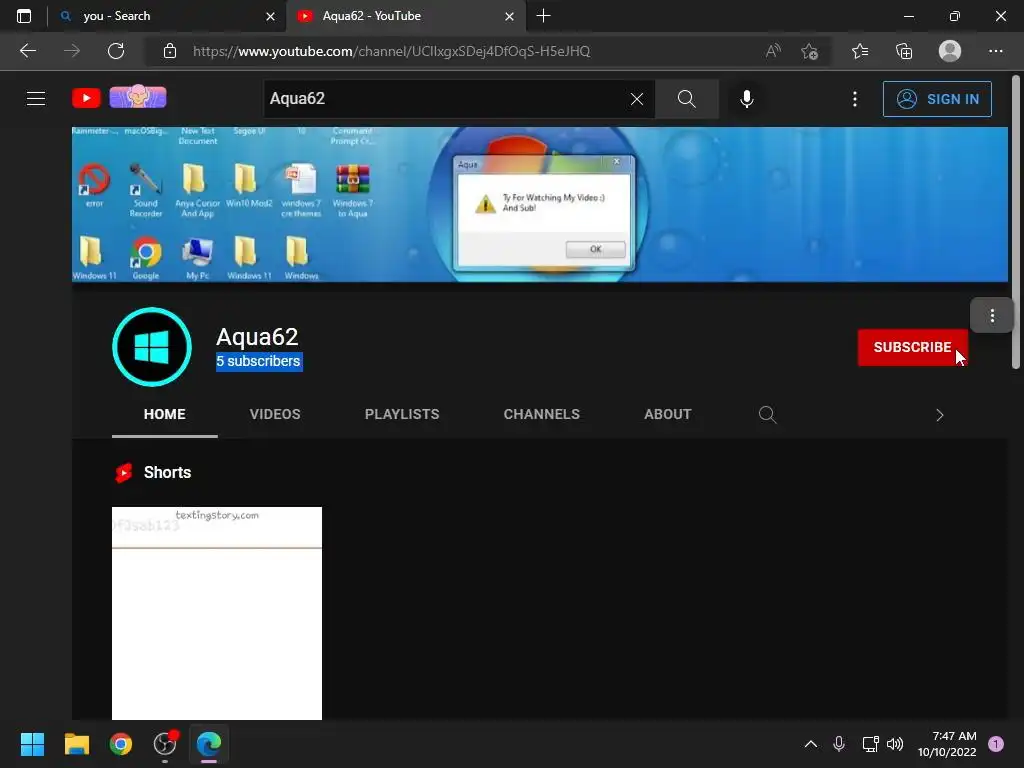Open a new browser tab
This screenshot has height=768, width=1024.
543,16
